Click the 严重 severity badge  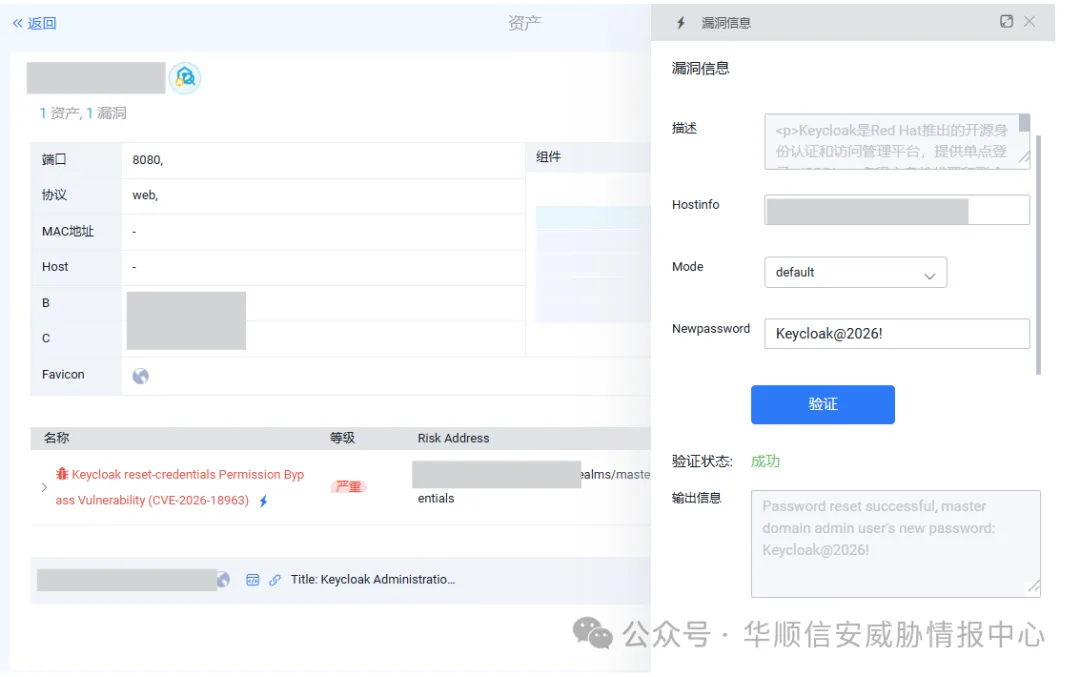point(348,487)
